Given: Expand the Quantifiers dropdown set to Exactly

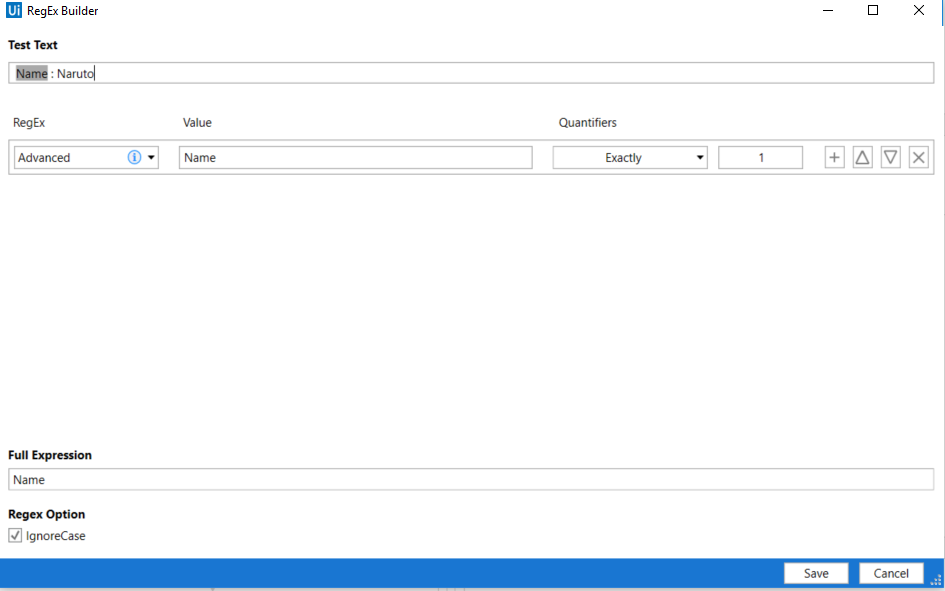Looking at the screenshot, I should (630, 157).
